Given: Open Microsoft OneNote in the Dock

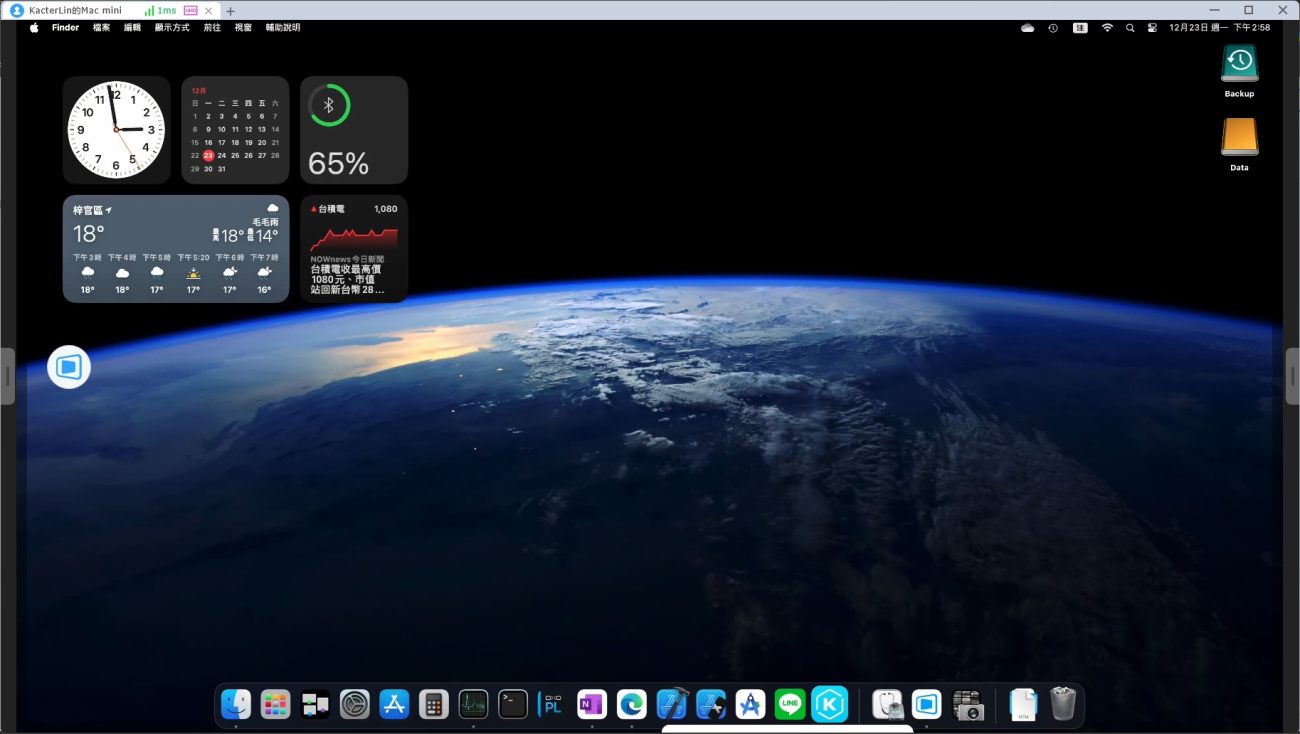Looking at the screenshot, I should (x=592, y=704).
